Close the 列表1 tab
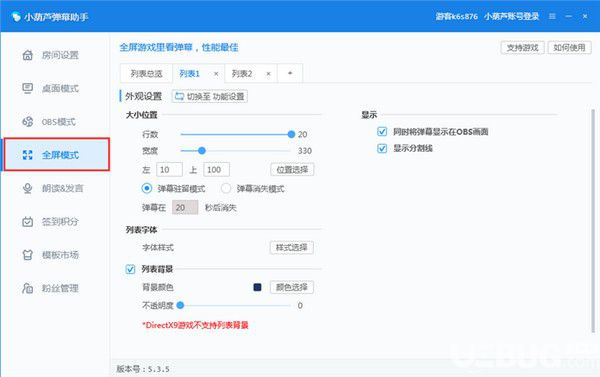 click(x=216, y=74)
